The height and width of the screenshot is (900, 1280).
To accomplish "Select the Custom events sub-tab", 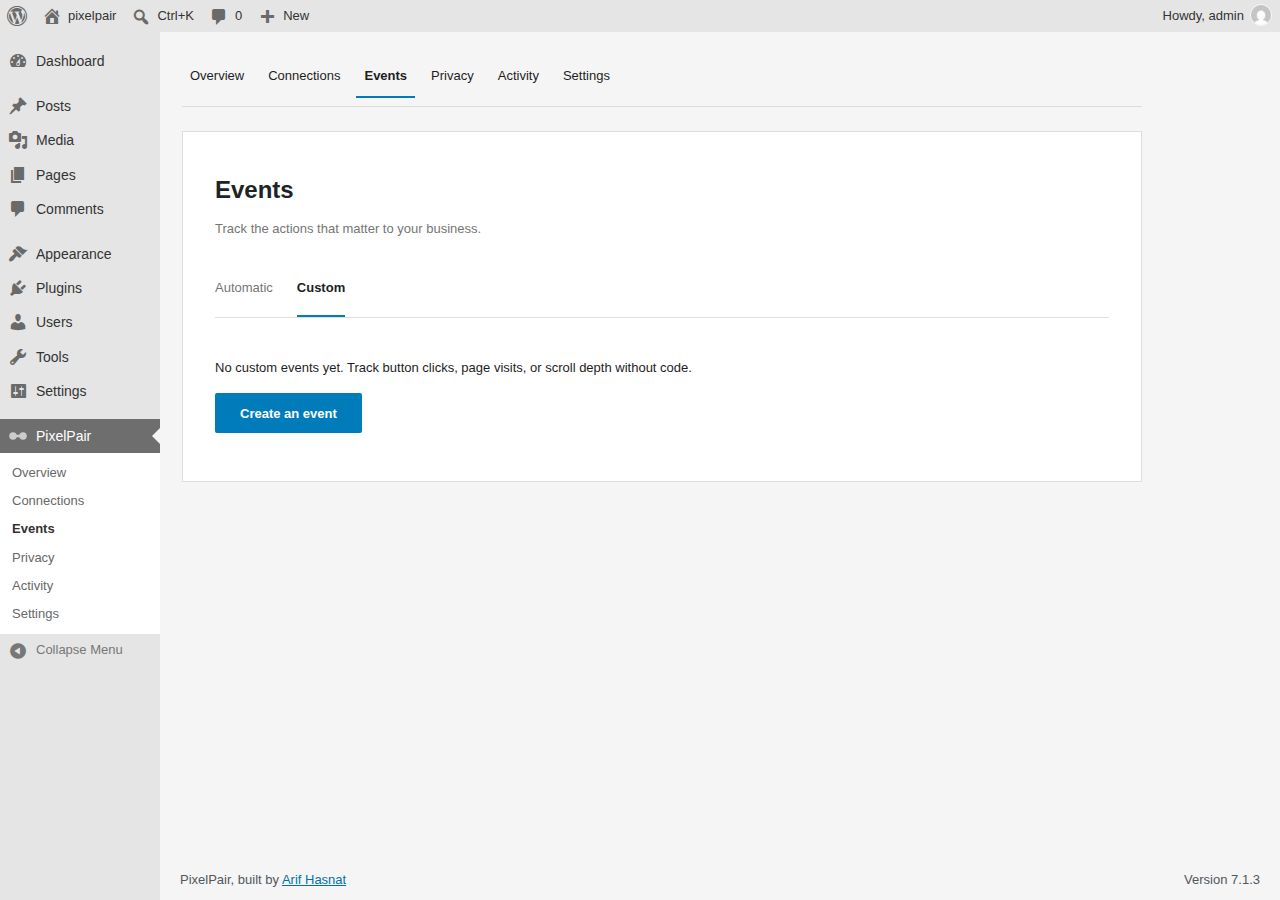I will click(x=321, y=288).
